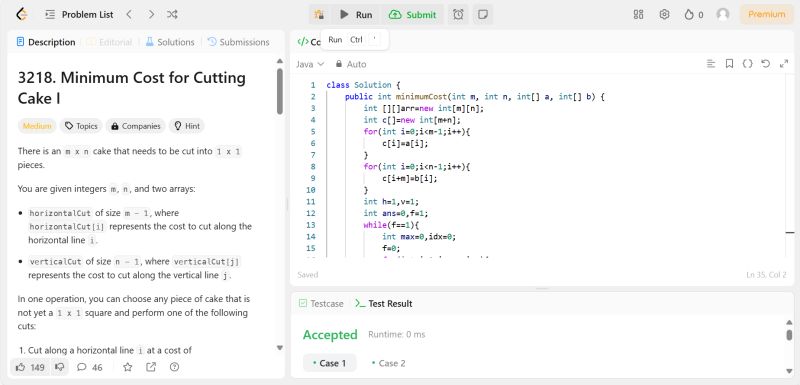Format the code with lines icon
This screenshot has height=385, width=800.
point(711,64)
